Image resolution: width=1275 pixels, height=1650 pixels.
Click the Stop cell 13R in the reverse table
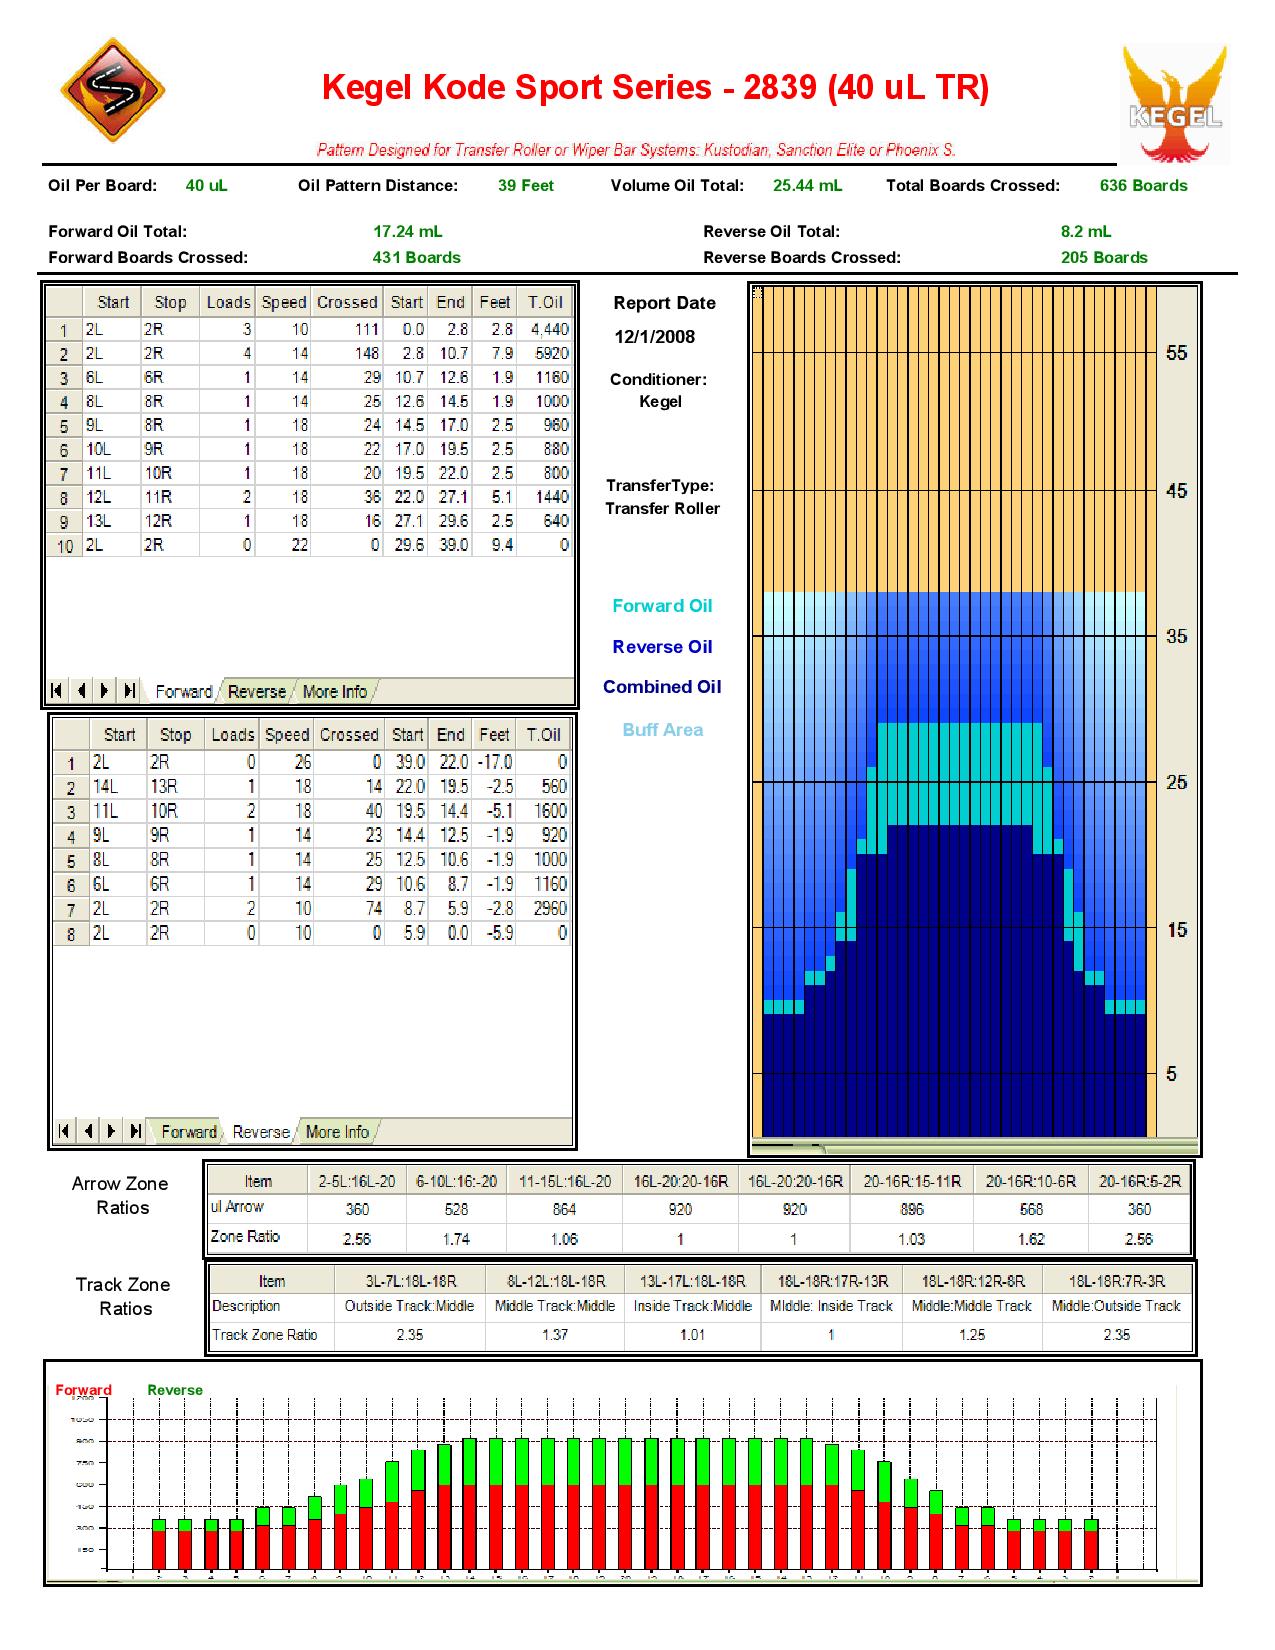pos(174,787)
